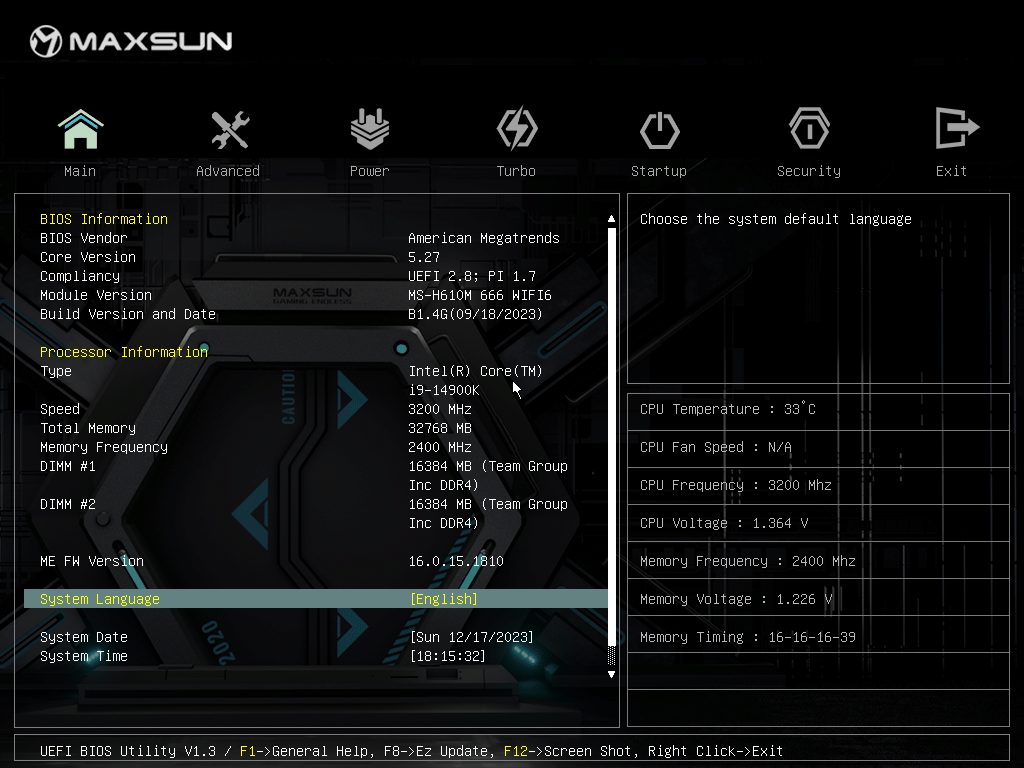Image resolution: width=1024 pixels, height=768 pixels.
Task: Open the System Language [English] dropdown
Action: (443, 599)
